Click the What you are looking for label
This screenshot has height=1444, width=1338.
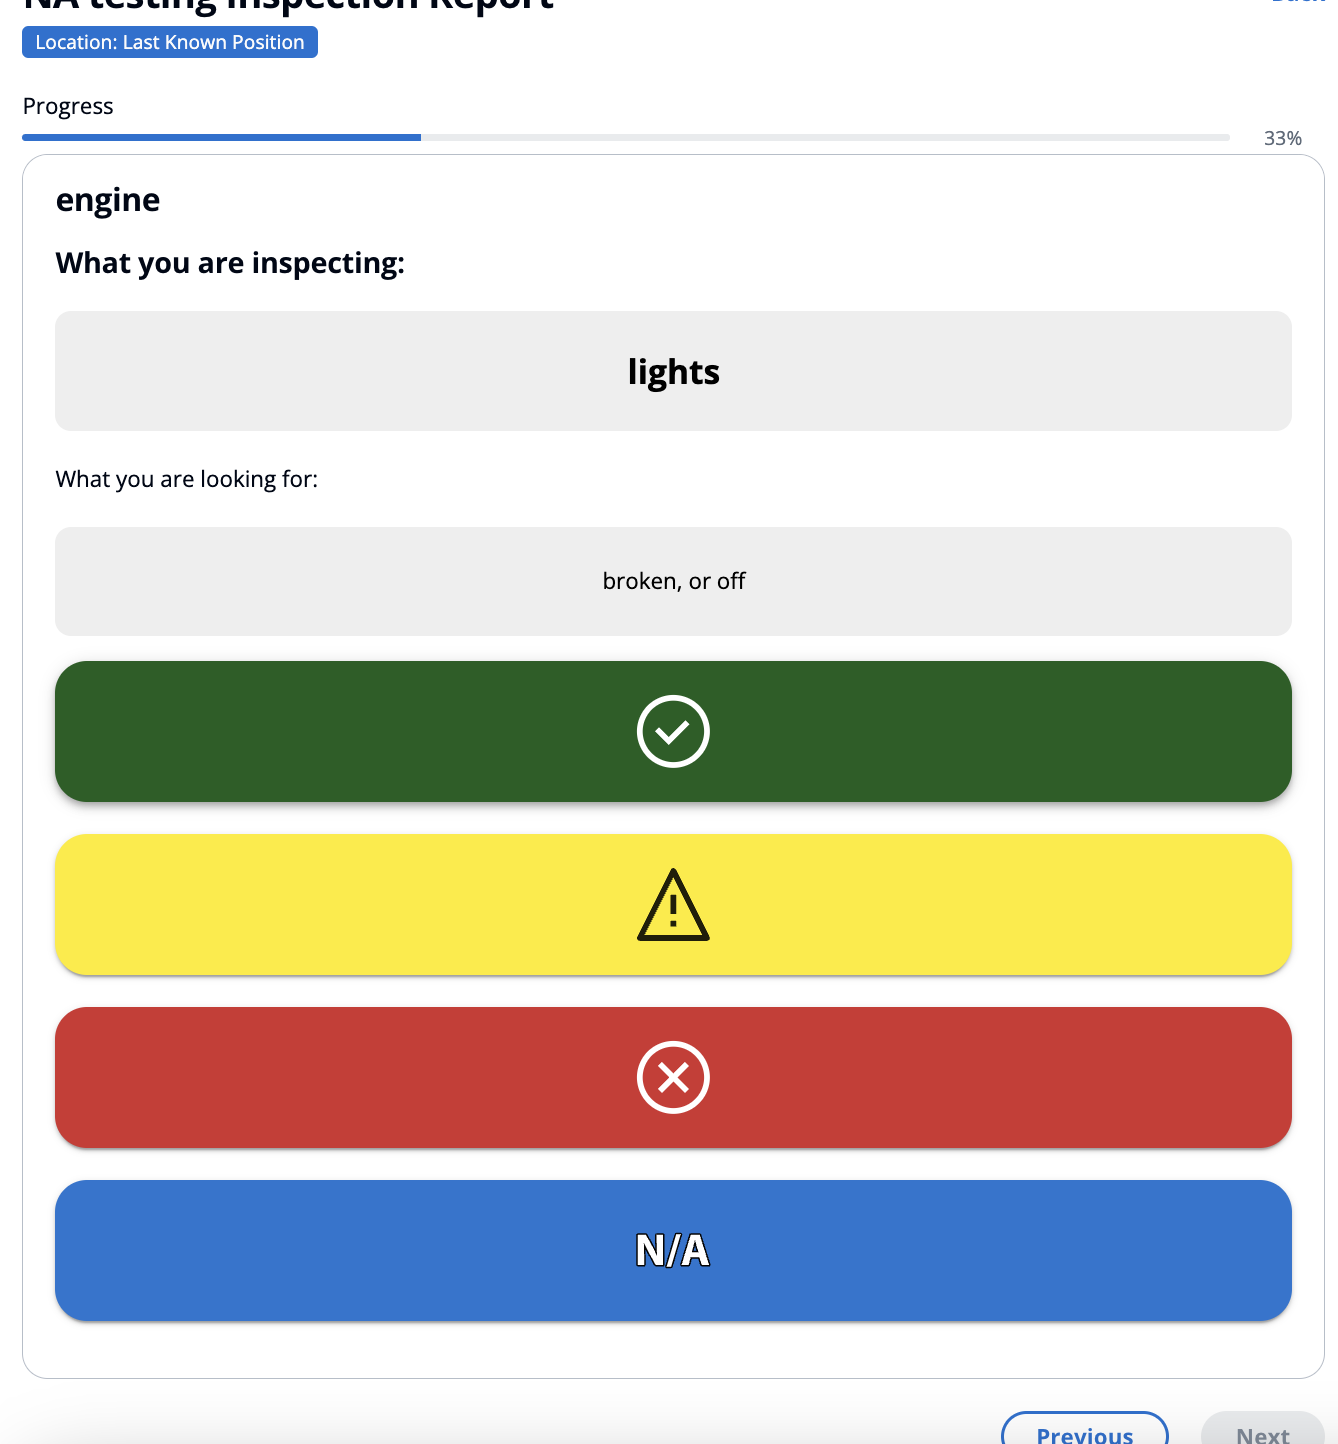186,479
